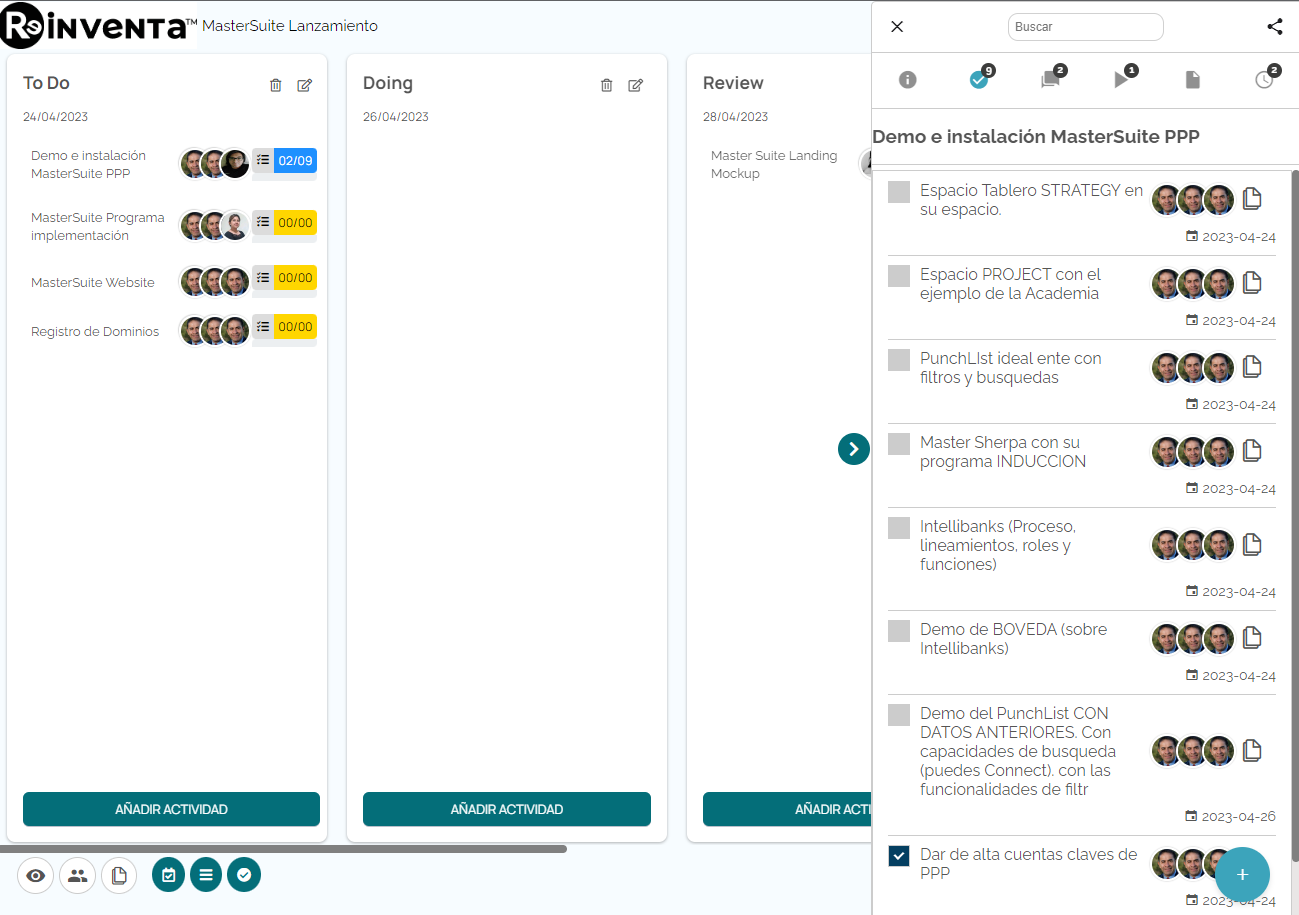Open 00/00 badge on MasterSuite Programa card
Viewport: 1299px width, 915px height.
285,223
